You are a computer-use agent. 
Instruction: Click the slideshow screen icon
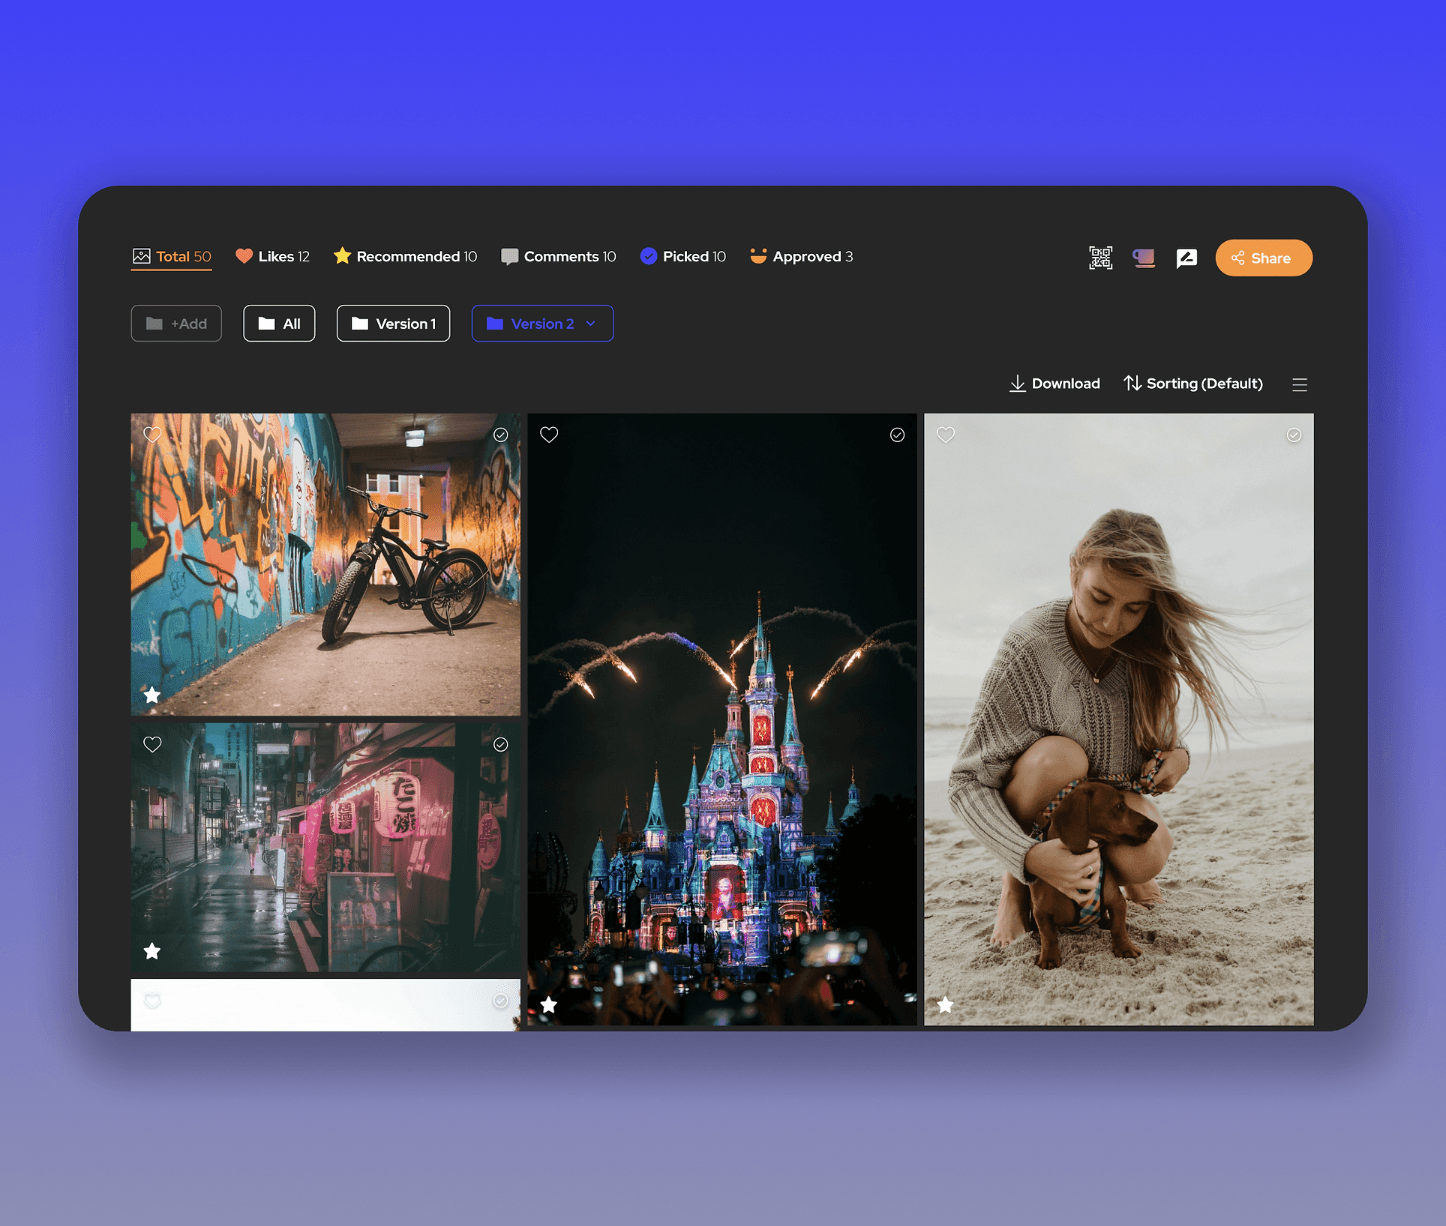pyautogui.click(x=1144, y=258)
